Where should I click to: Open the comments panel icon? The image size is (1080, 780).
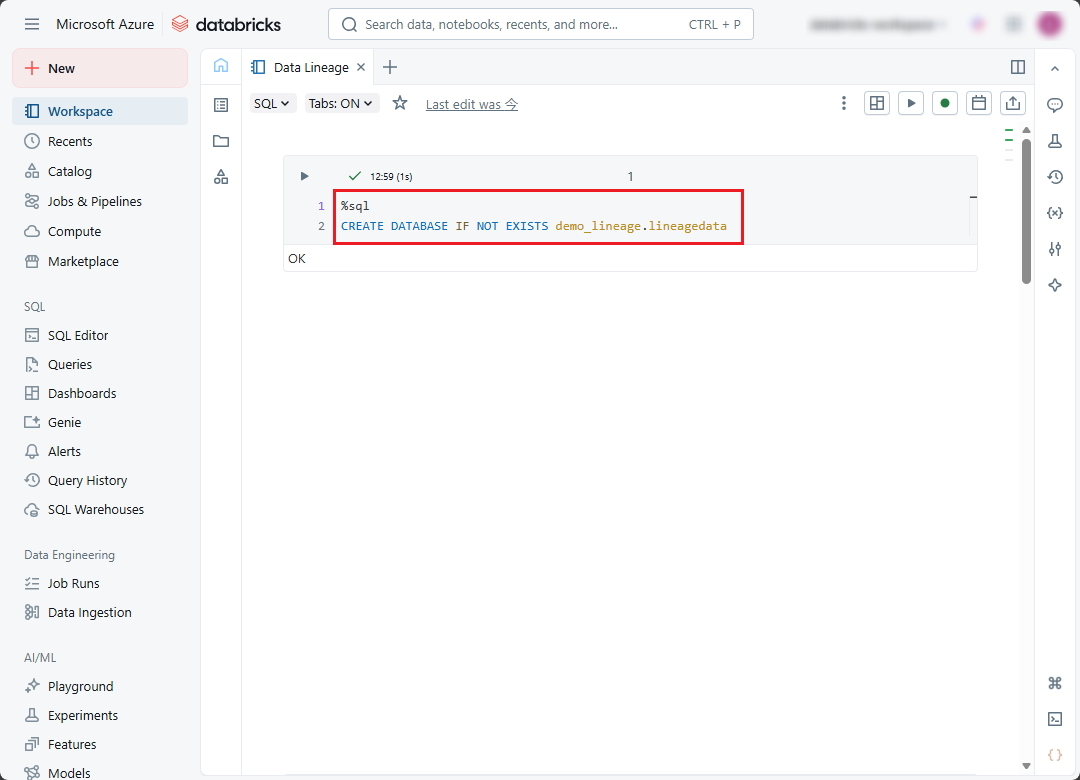click(x=1054, y=105)
